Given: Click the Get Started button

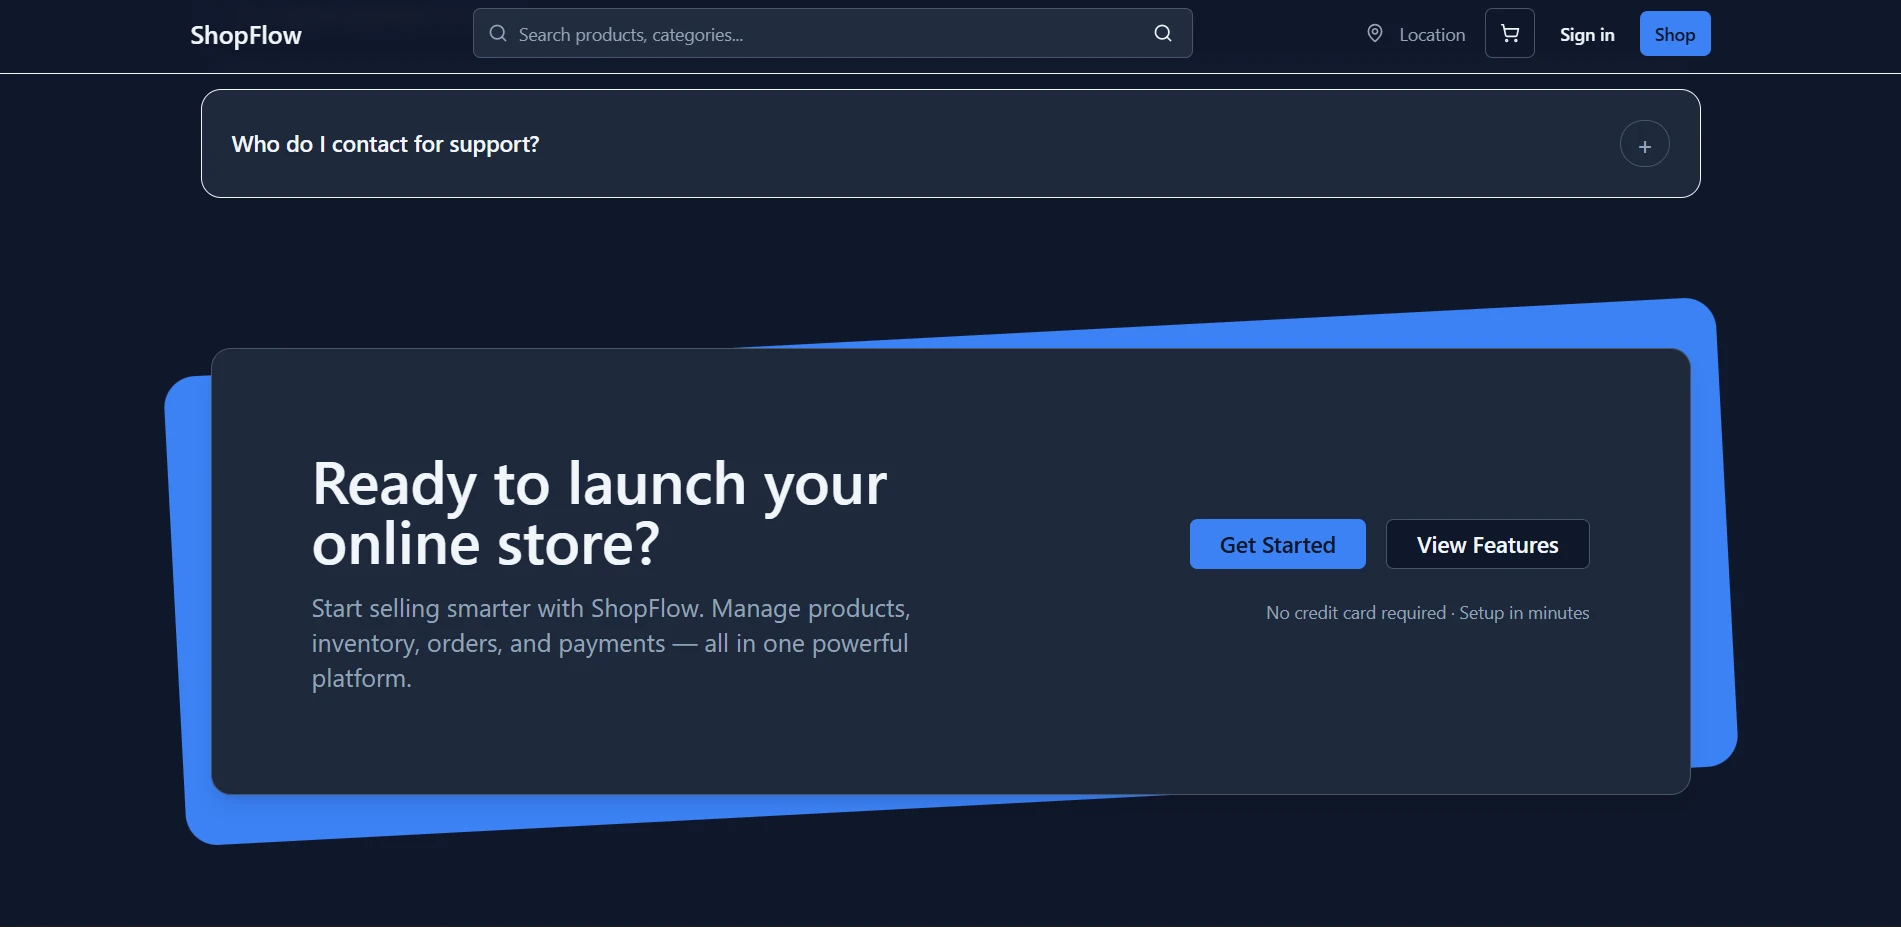Looking at the screenshot, I should click(1277, 544).
